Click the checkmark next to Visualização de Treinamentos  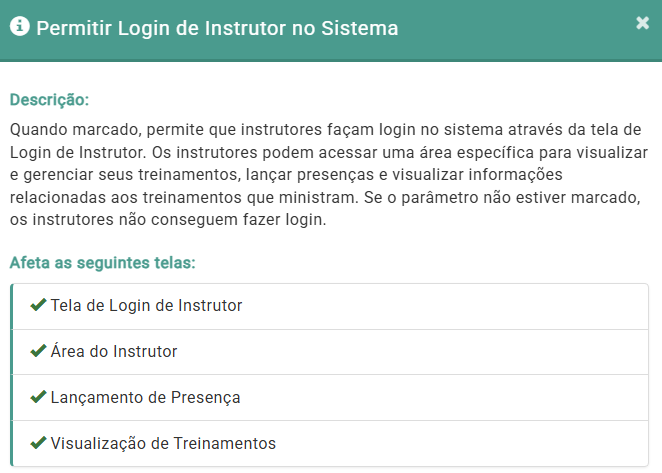39,442
